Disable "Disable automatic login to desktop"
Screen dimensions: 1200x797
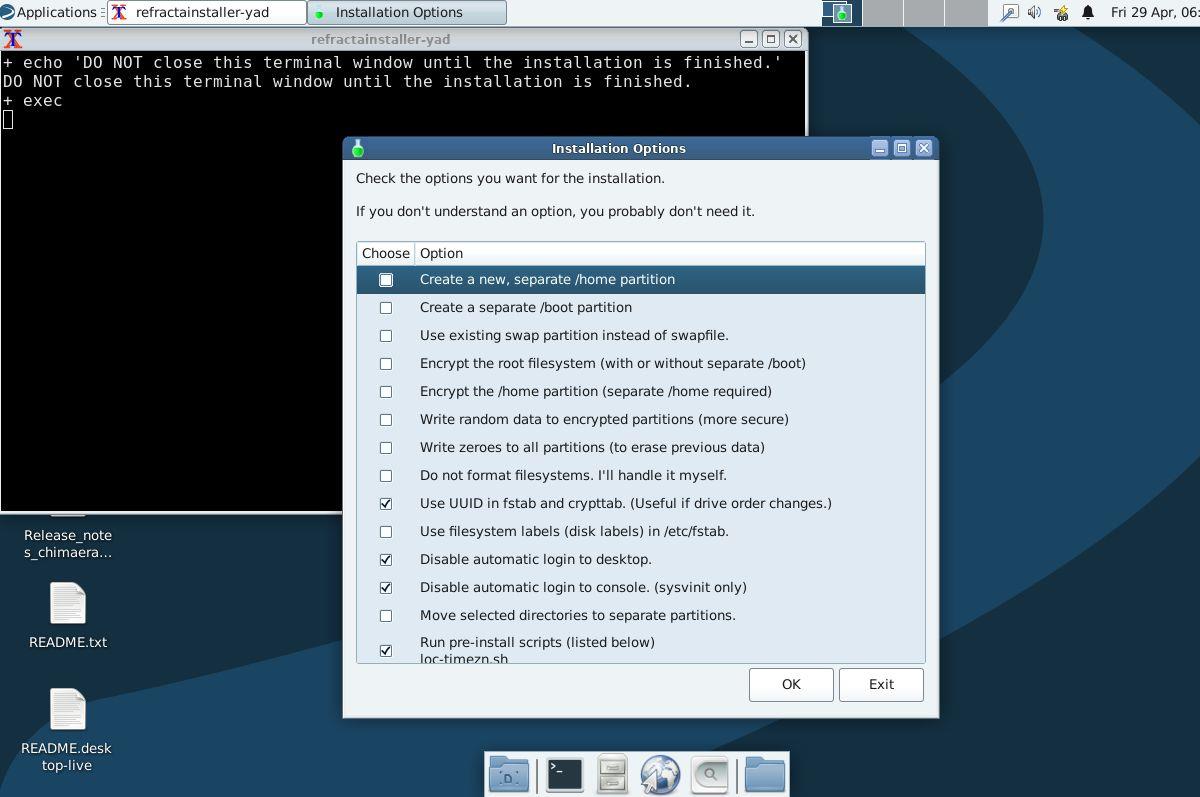click(x=385, y=560)
